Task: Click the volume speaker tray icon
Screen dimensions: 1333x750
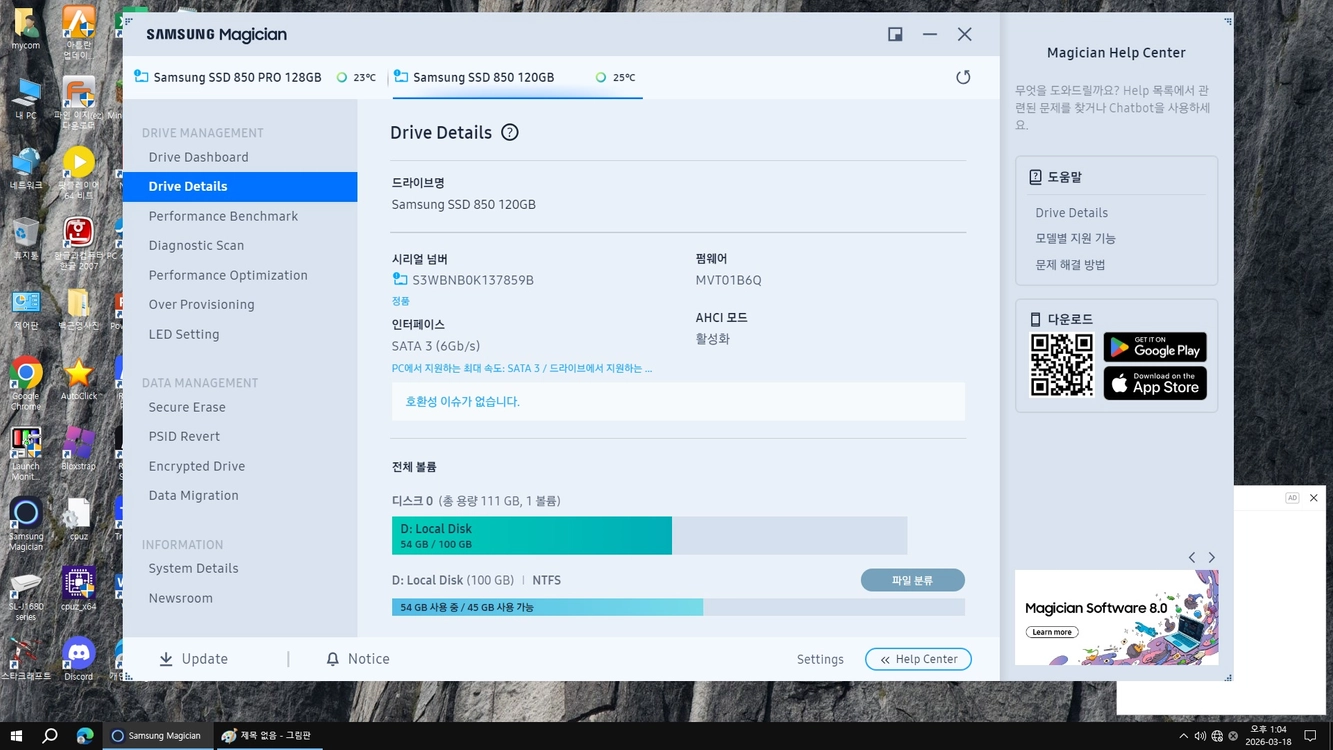Action: tap(1200, 736)
